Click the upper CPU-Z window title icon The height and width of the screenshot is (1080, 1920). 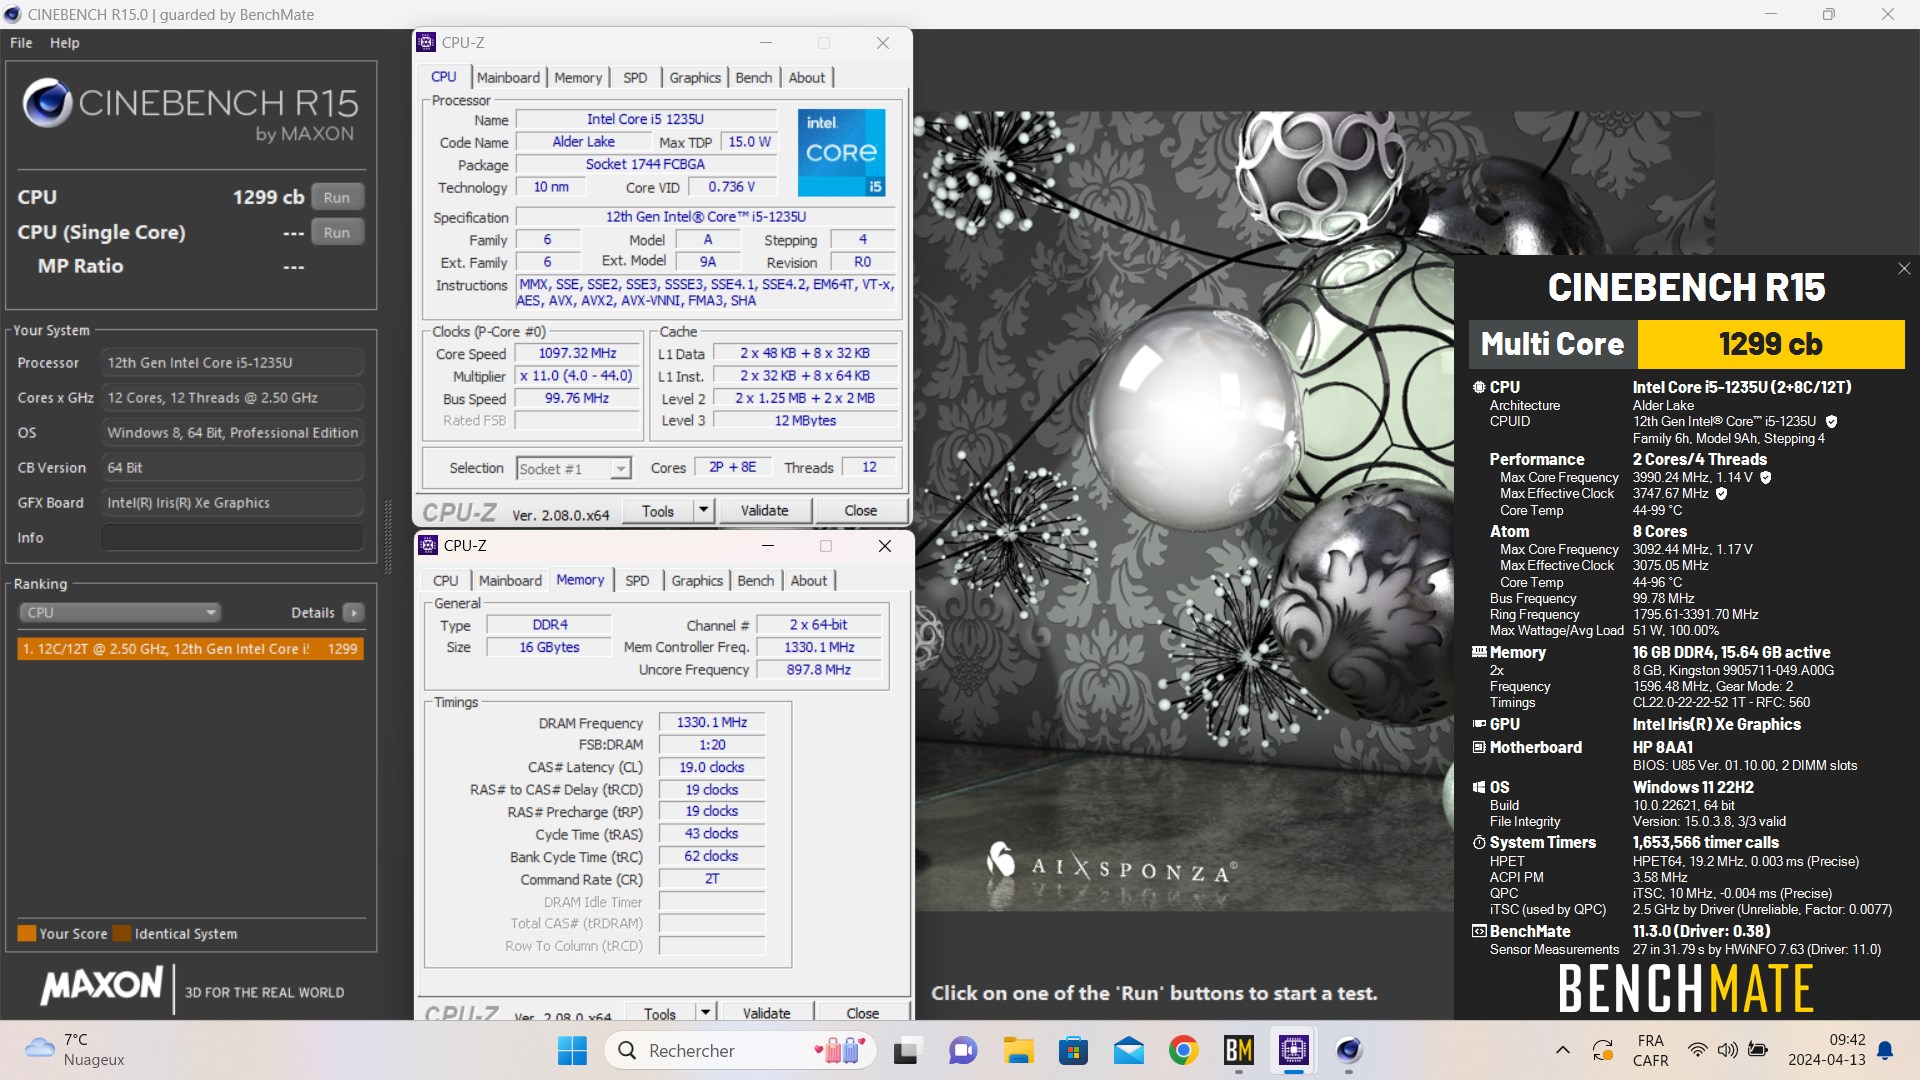pyautogui.click(x=426, y=42)
